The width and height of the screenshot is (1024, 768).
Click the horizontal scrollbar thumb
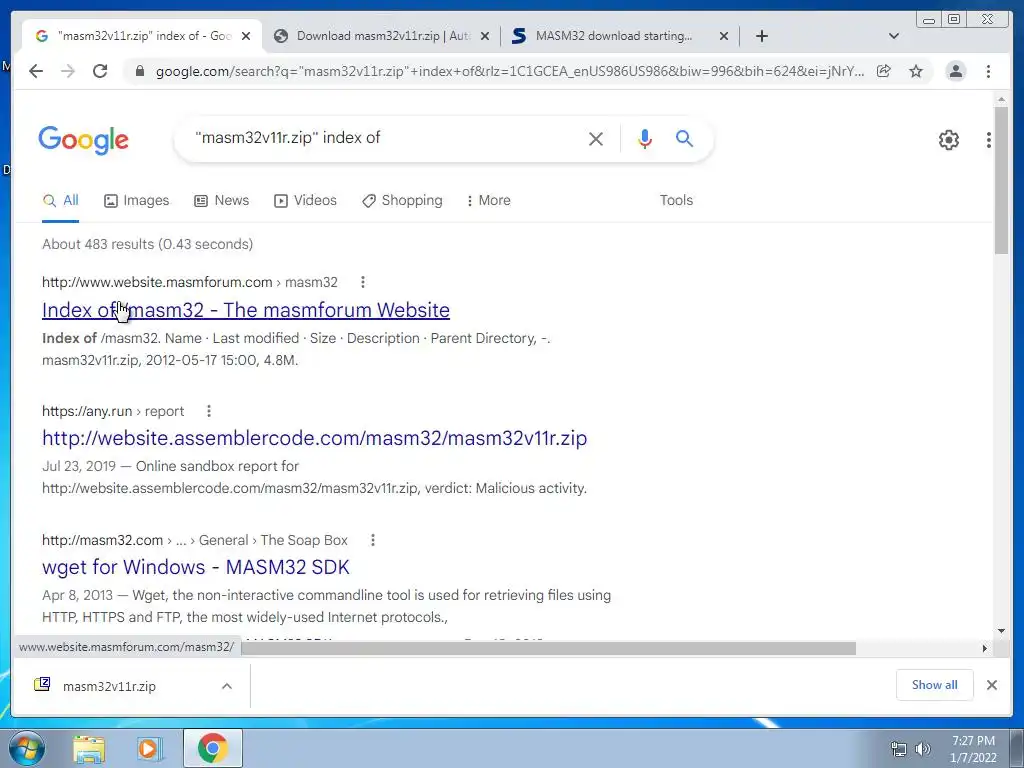point(549,648)
